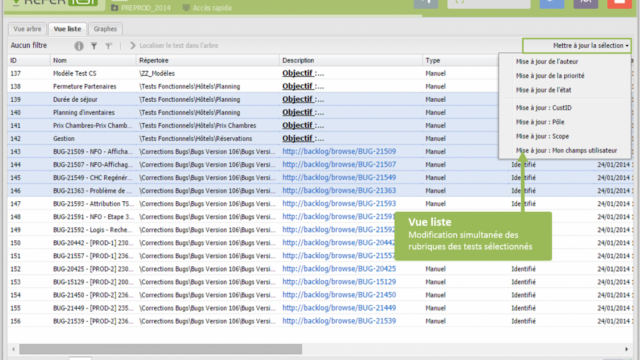Click the PREPROD_2014 project label
640x360 pixels.
pos(146,8)
